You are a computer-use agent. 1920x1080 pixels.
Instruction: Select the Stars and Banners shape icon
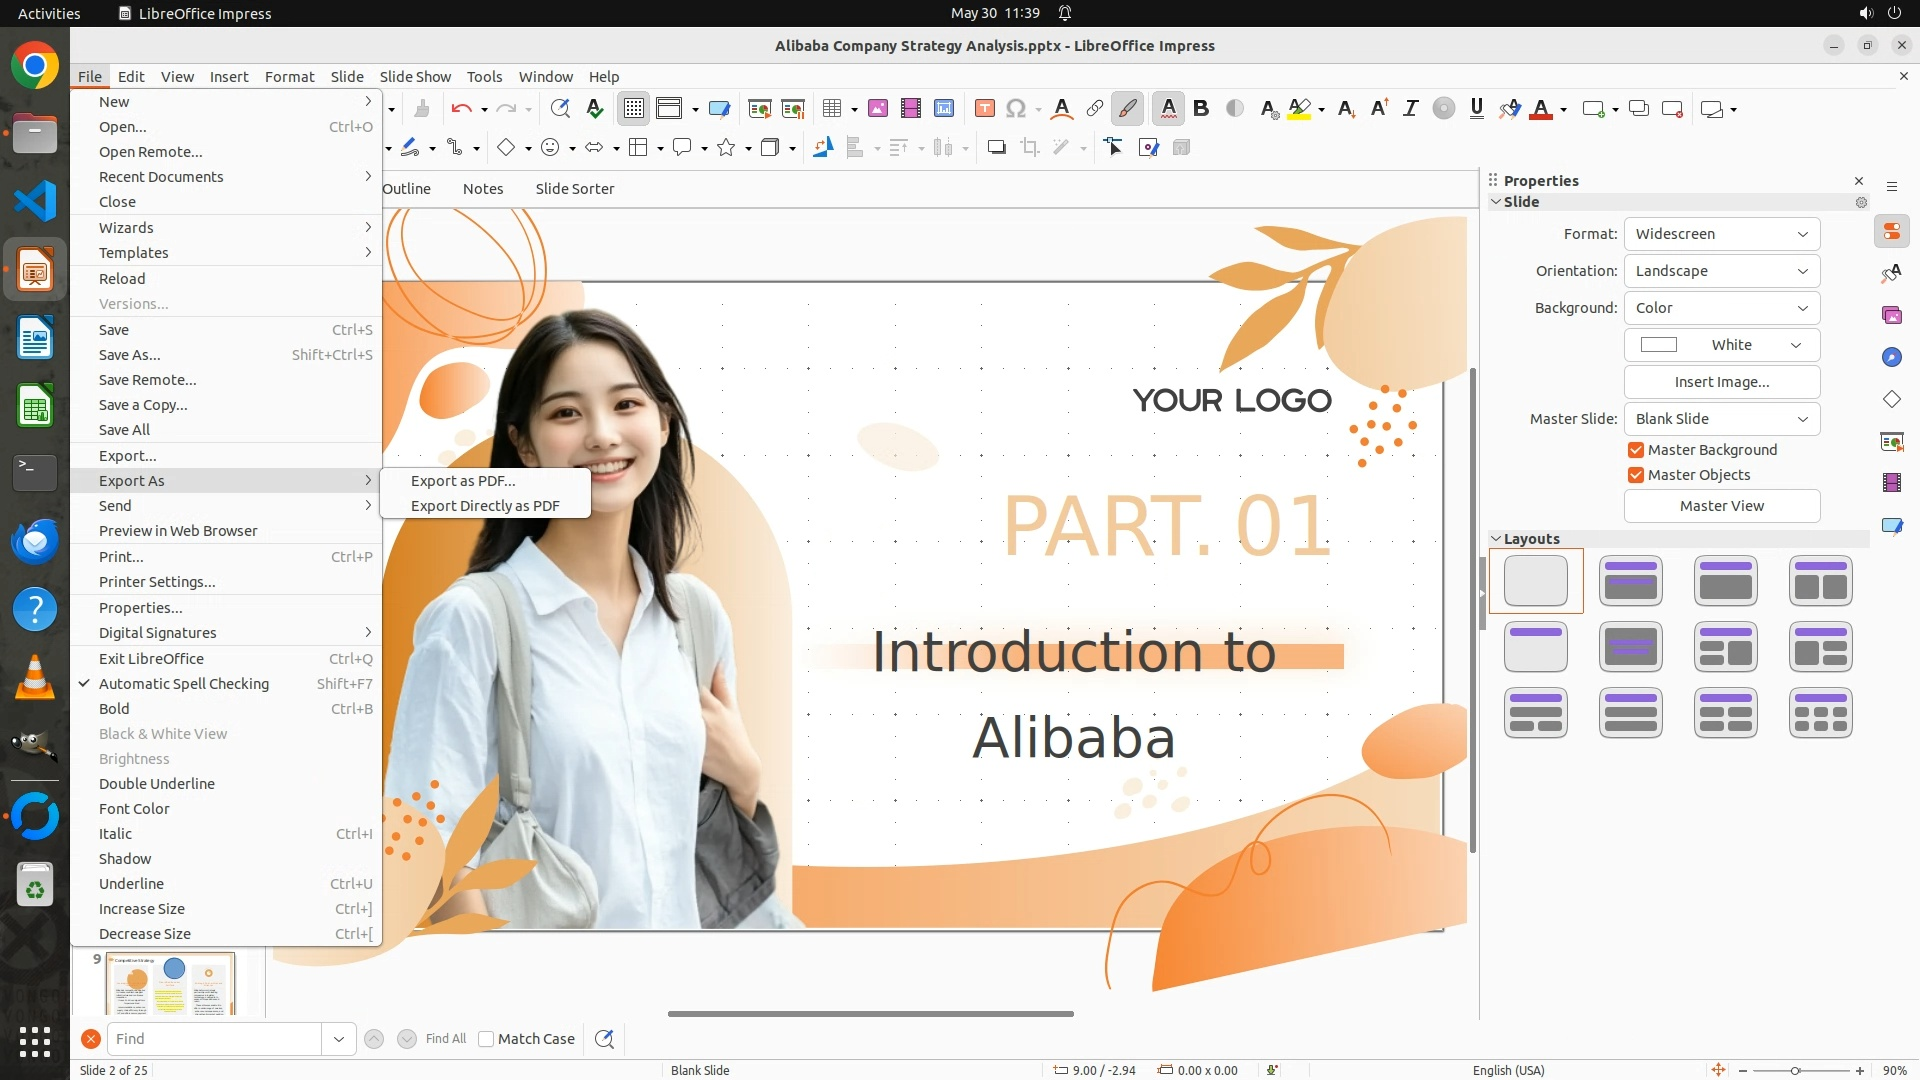pyautogui.click(x=726, y=148)
